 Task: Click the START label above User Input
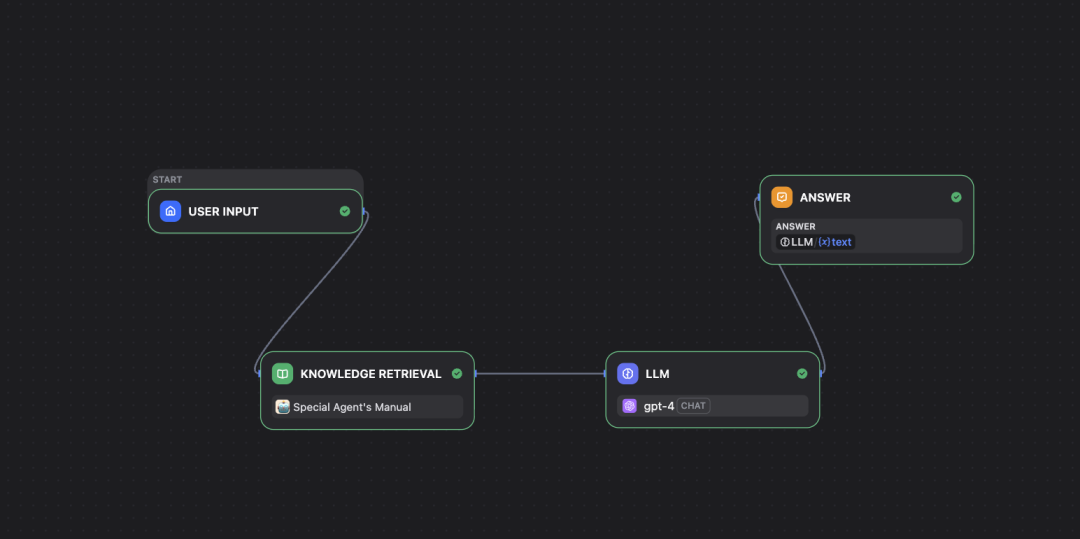[x=167, y=180]
